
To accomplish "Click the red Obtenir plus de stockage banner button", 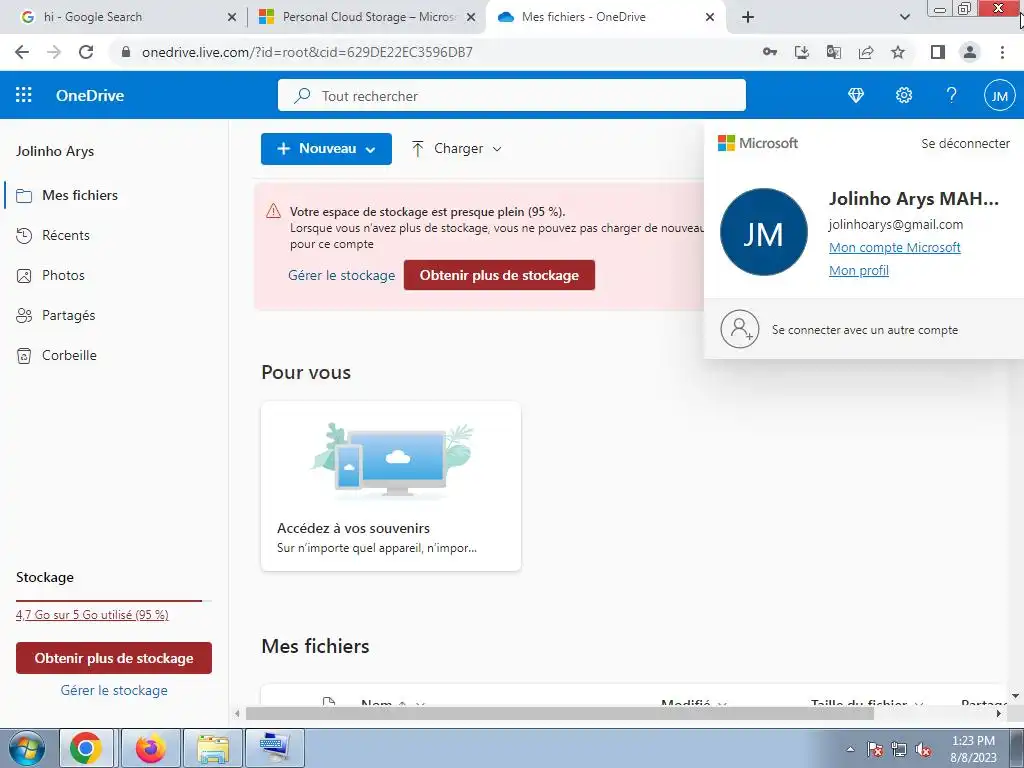I will click(x=499, y=275).
